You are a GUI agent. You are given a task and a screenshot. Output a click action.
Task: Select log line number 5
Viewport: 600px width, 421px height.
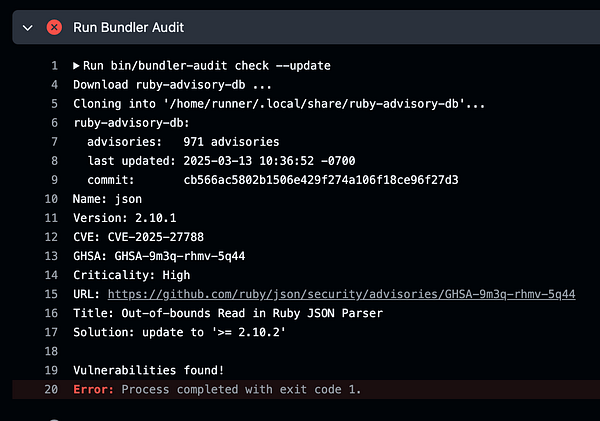coord(55,104)
